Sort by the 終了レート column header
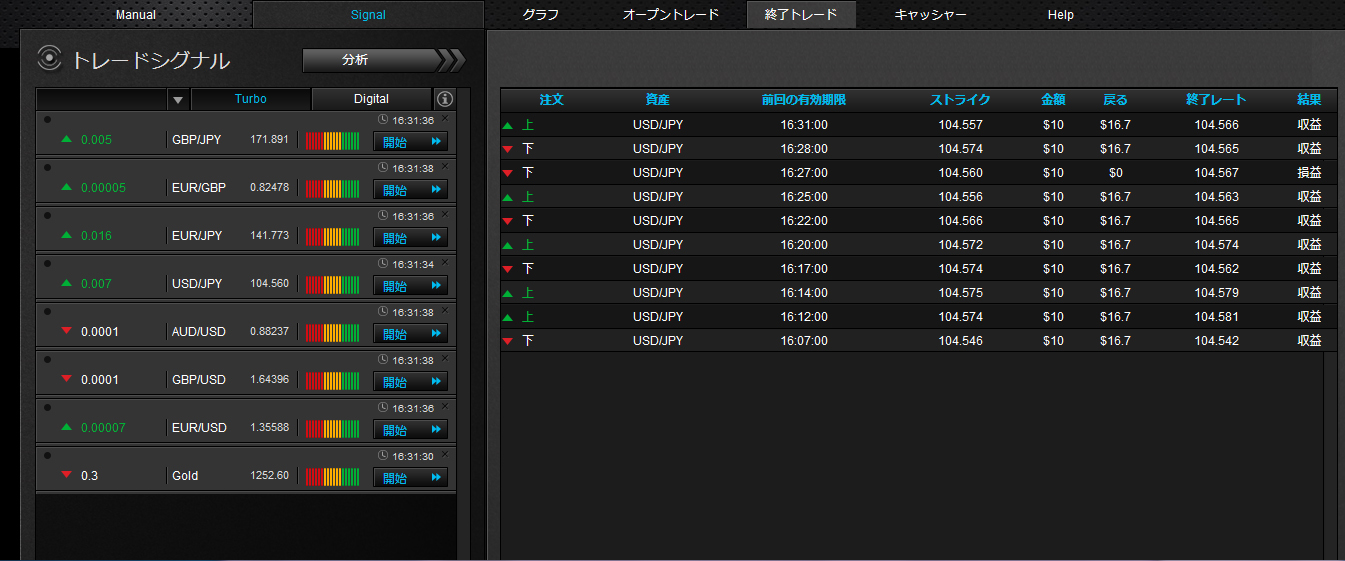The image size is (1345, 561). 1216,100
